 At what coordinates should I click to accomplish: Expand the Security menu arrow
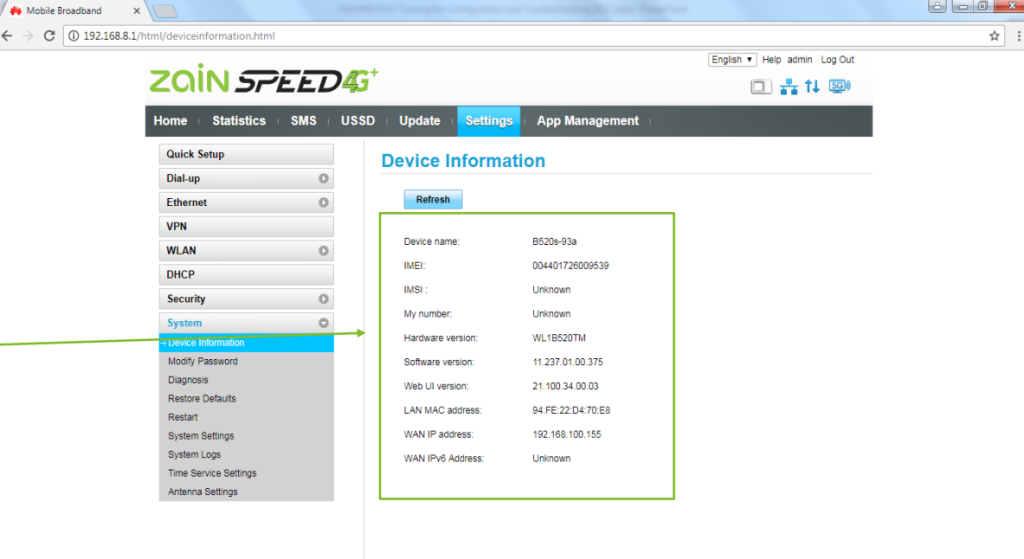(323, 299)
